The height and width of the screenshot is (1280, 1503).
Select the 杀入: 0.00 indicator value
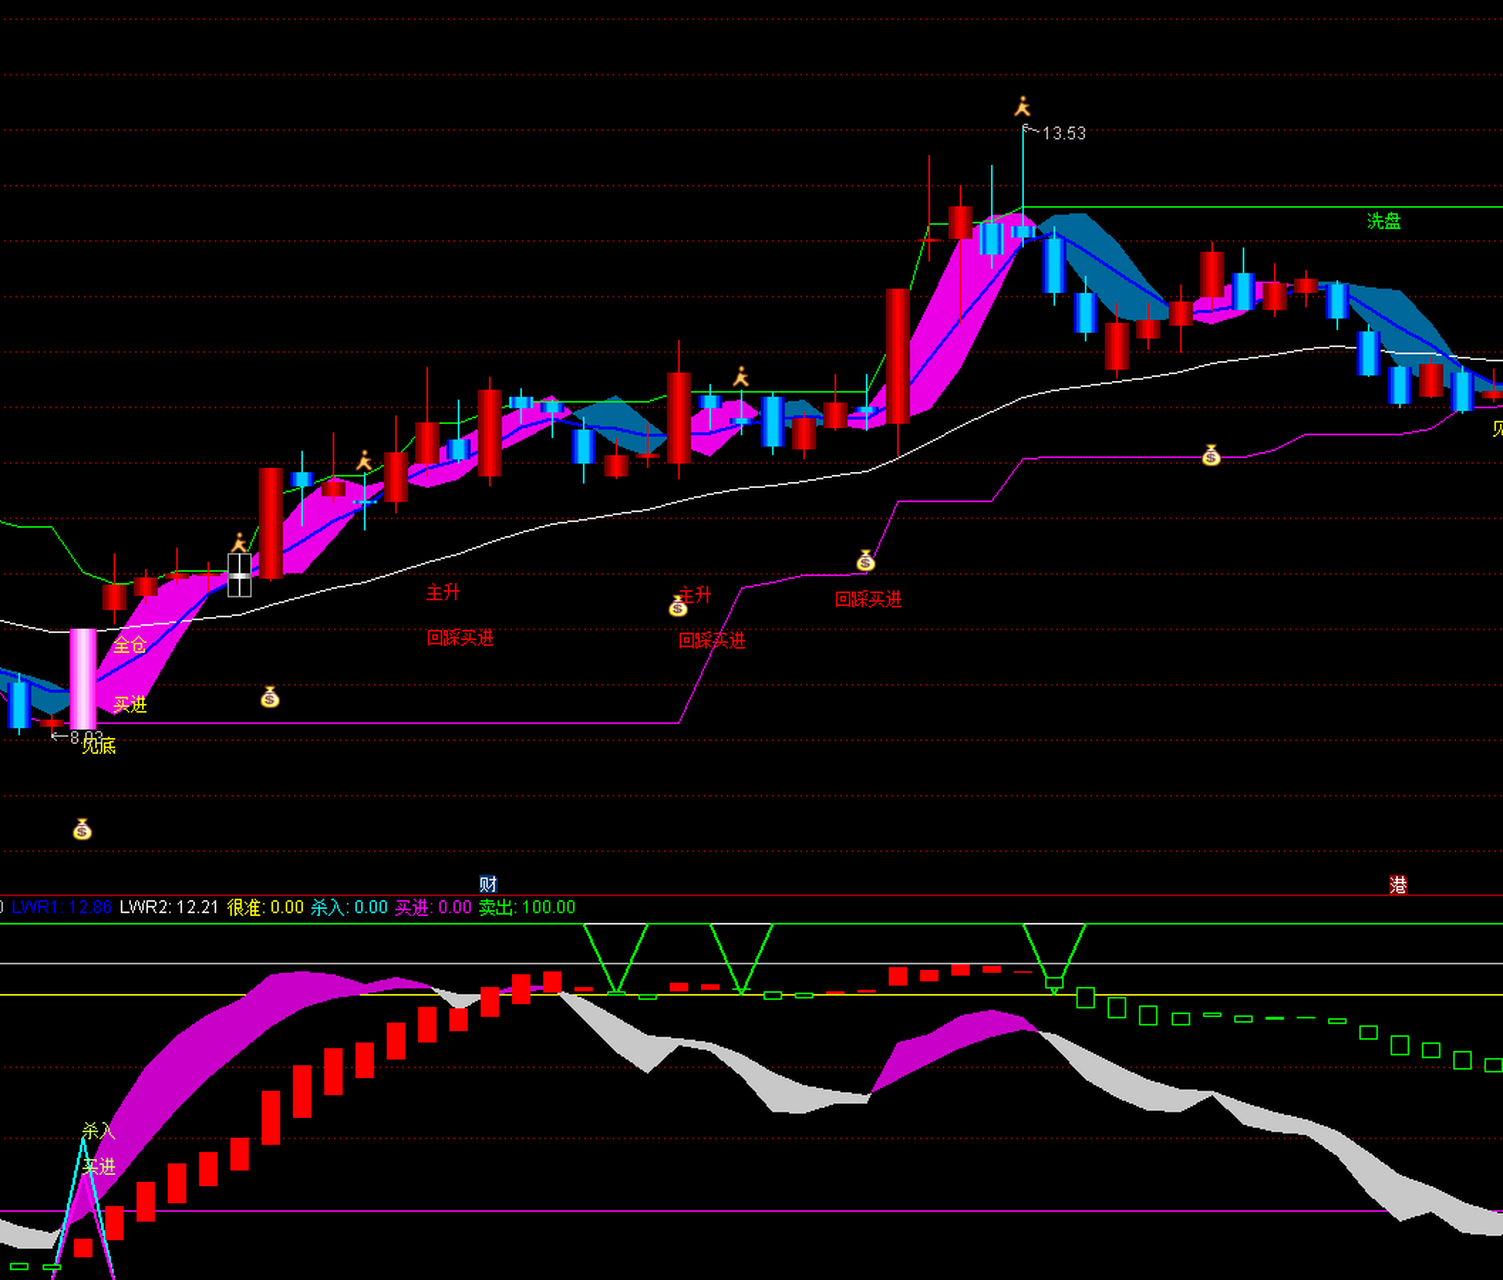[x=349, y=907]
